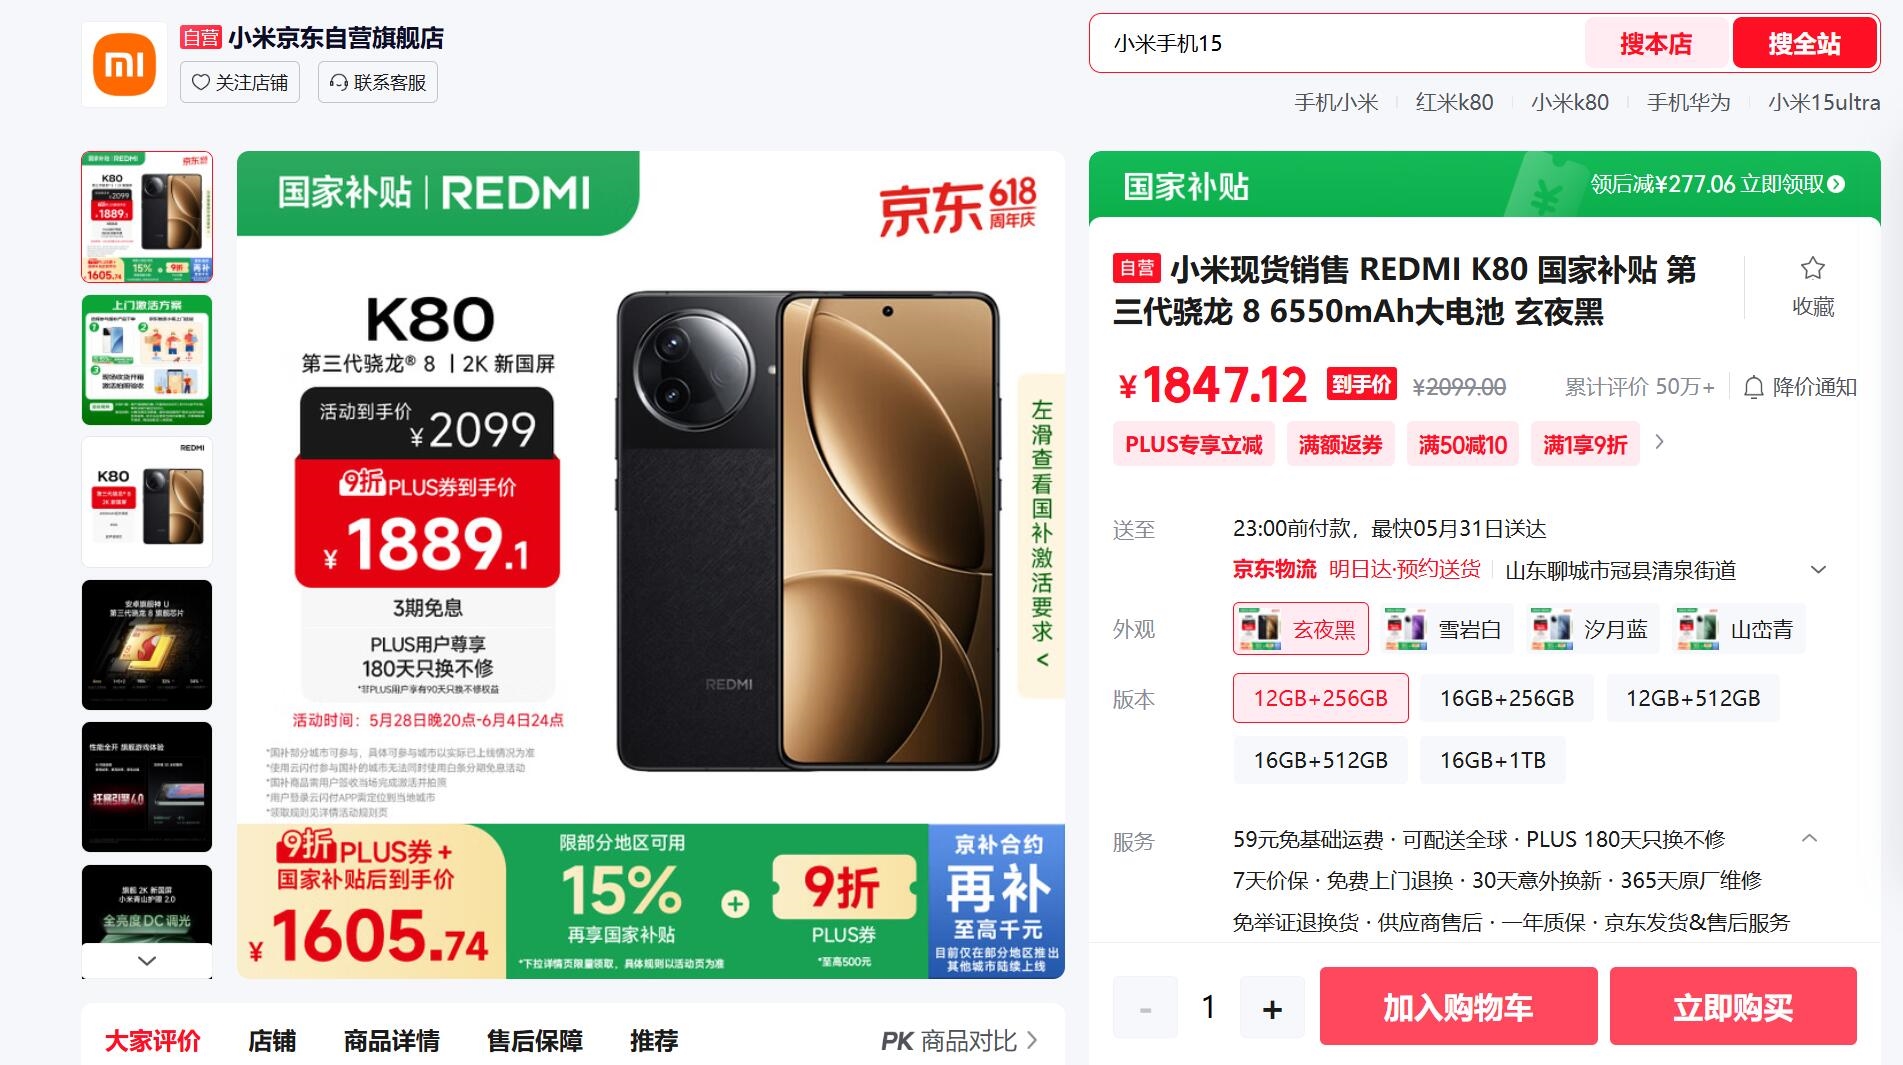Switch to the 商品详情 tab
The image size is (1903, 1065).
(391, 1041)
